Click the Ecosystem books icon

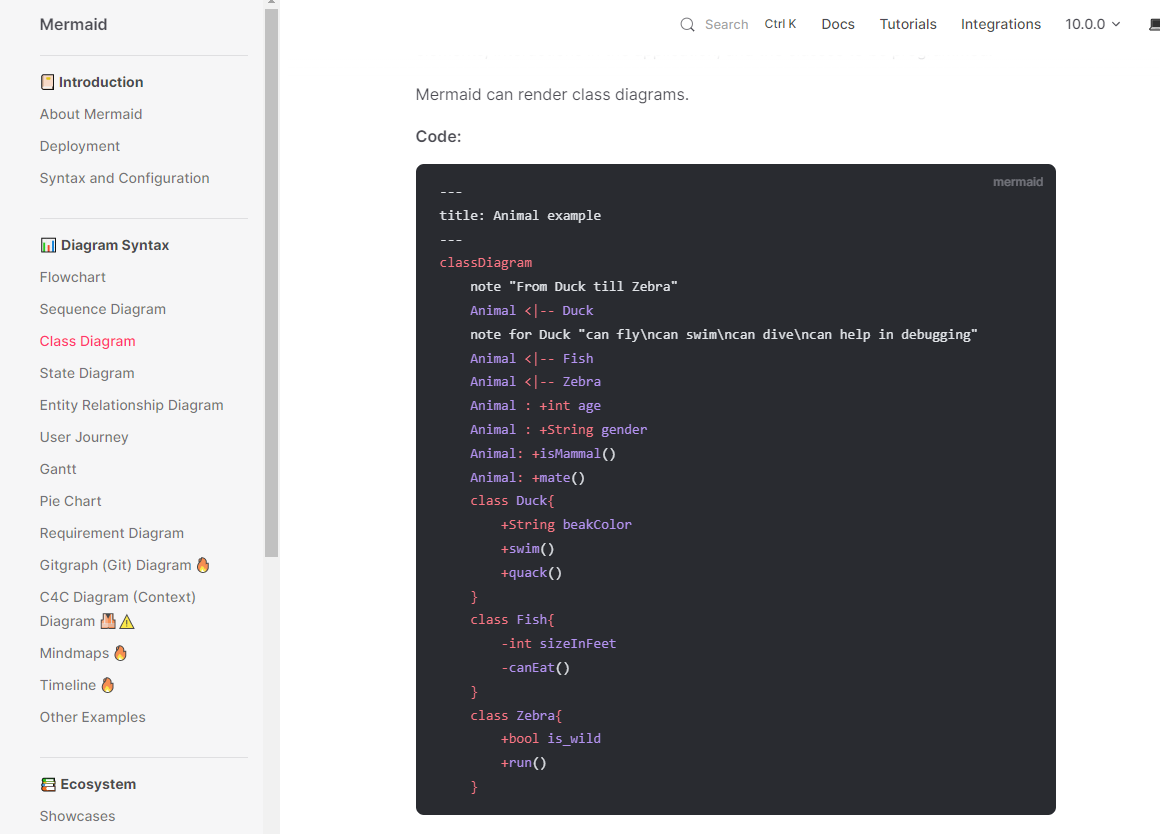[48, 784]
